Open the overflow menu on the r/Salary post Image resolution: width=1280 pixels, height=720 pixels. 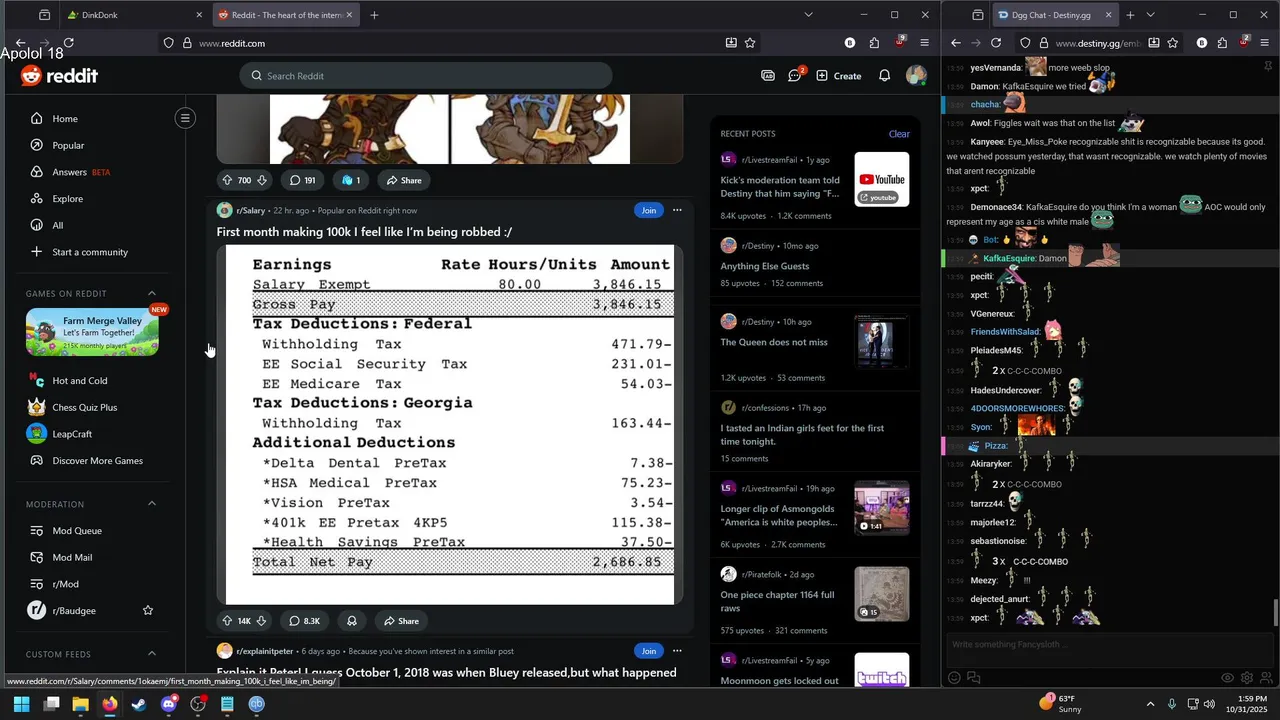pos(677,210)
